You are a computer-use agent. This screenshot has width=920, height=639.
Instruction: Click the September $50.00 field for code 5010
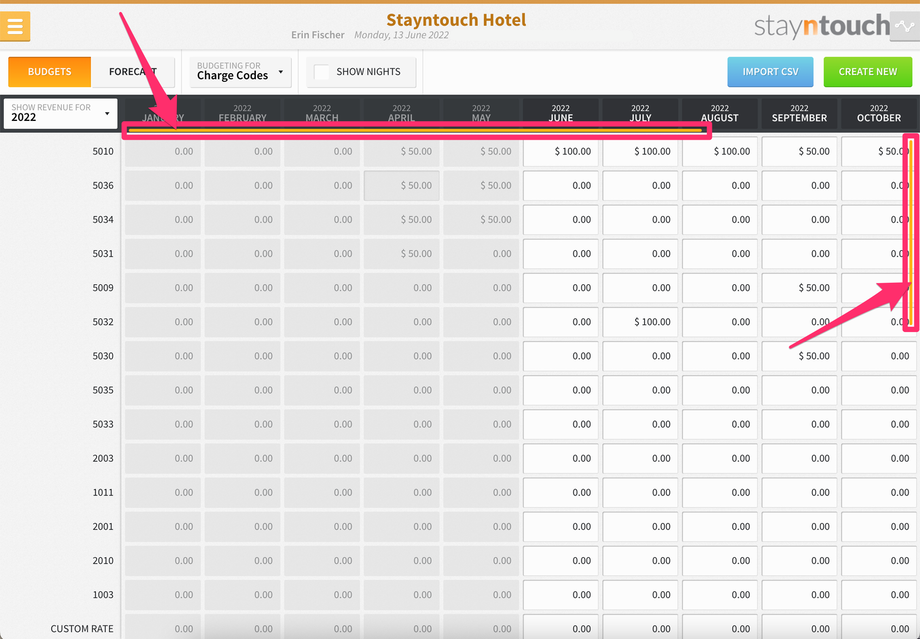point(799,151)
